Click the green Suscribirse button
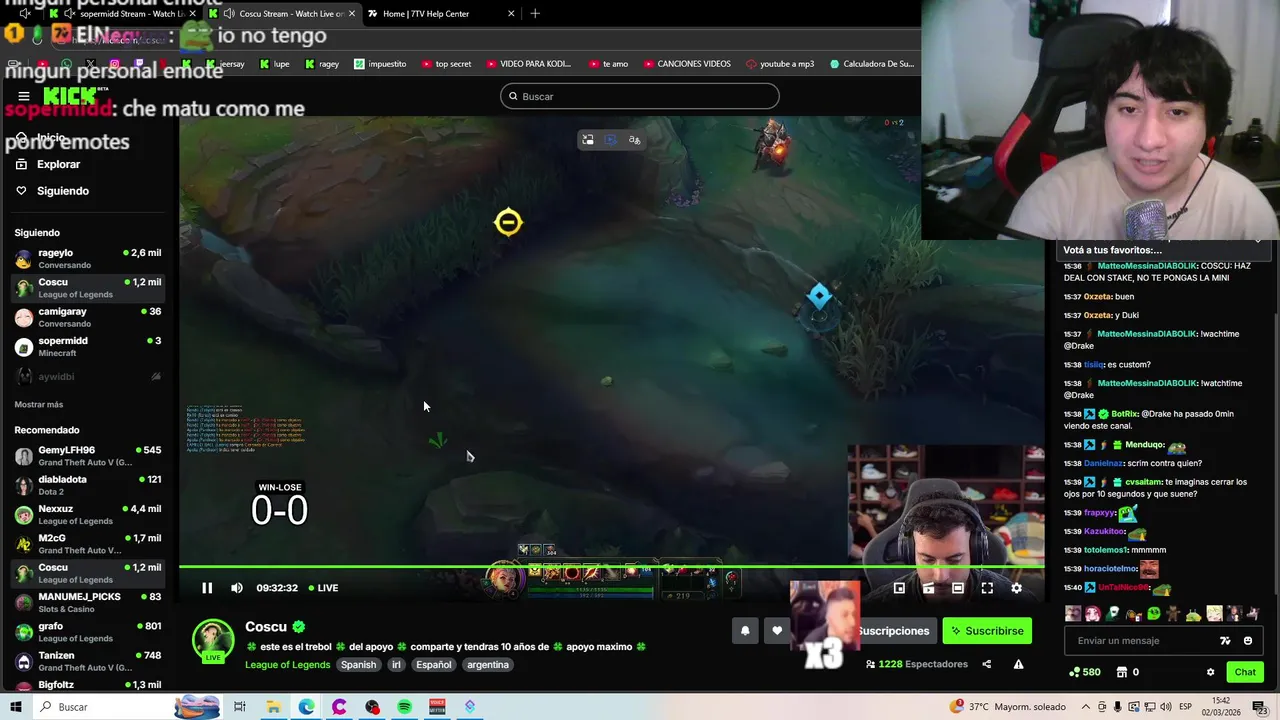Screen dimensions: 1280x720 click(987, 631)
